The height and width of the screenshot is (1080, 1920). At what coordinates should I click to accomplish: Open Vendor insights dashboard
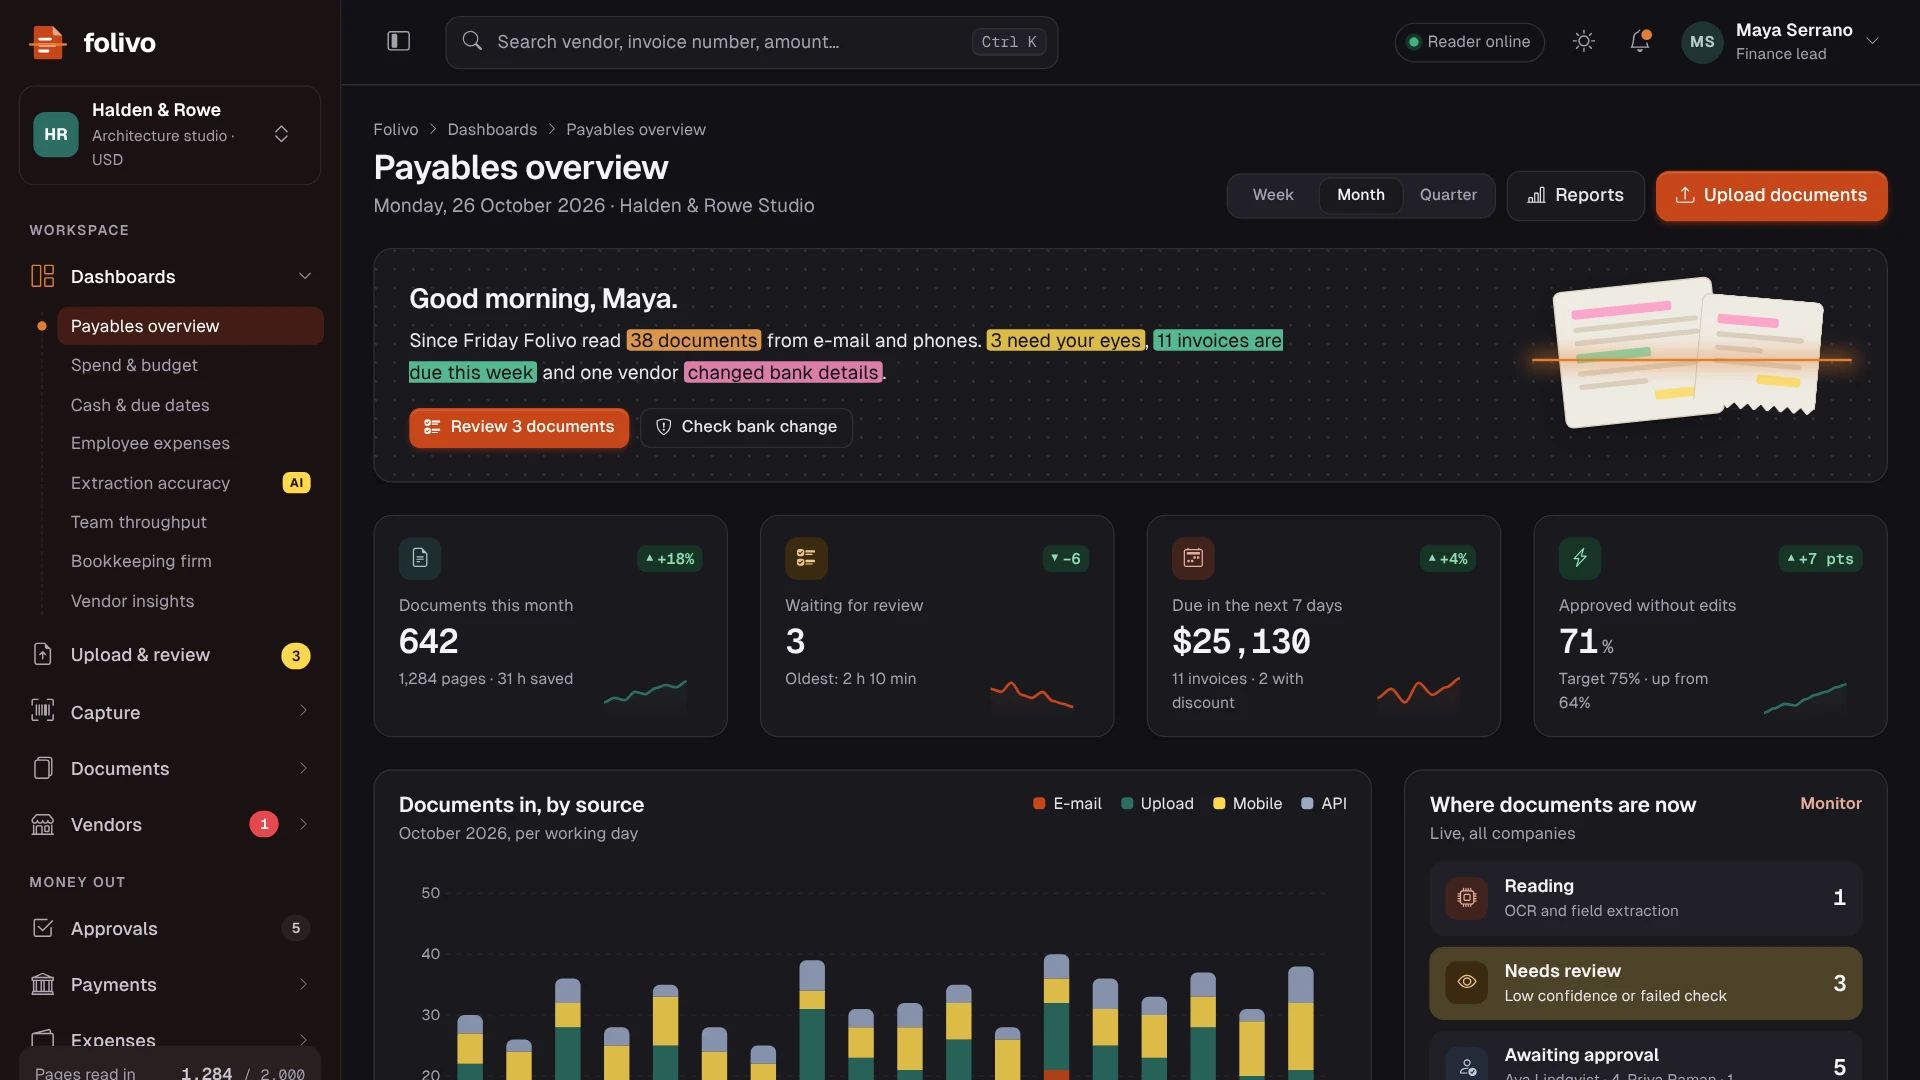190,601
